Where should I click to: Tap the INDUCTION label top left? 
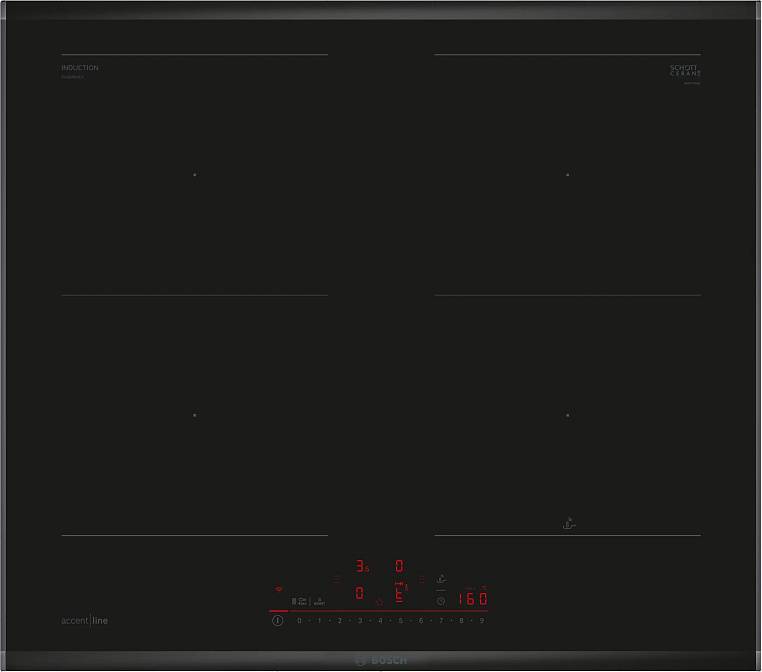pyautogui.click(x=80, y=68)
